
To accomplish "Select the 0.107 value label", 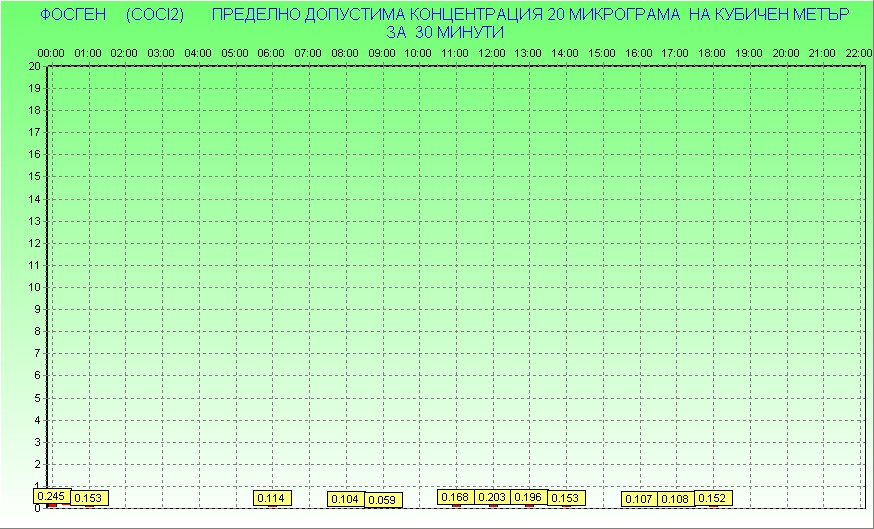I will point(639,499).
